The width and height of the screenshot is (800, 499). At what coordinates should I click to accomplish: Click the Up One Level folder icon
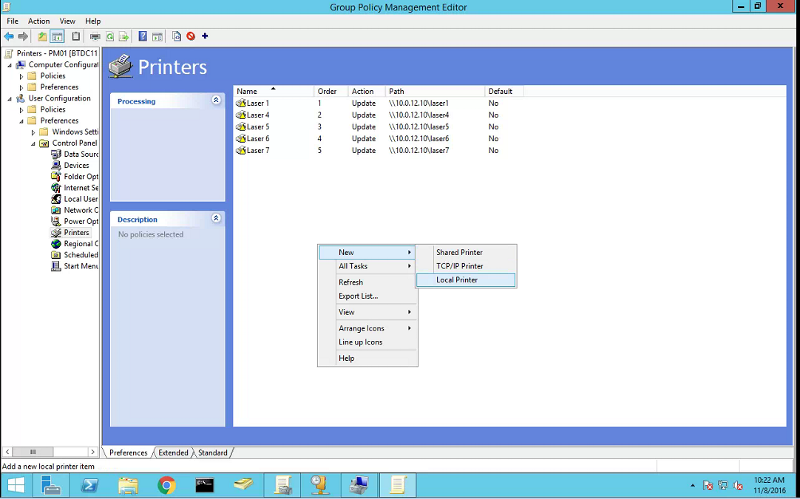pos(42,36)
